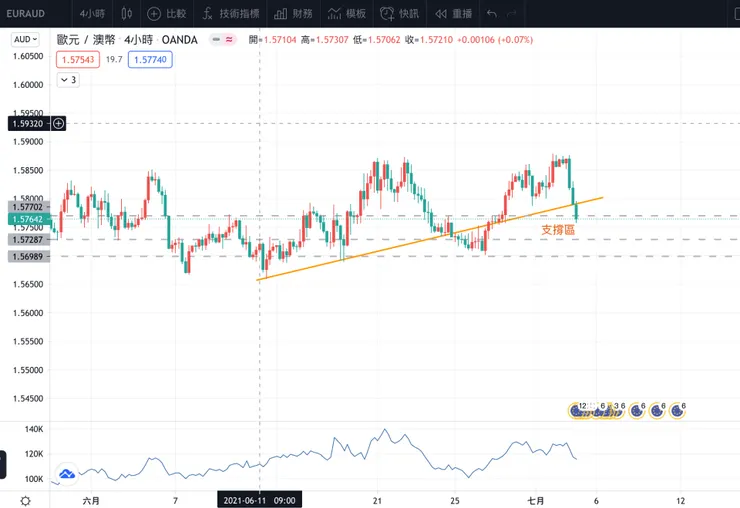Click the last economic event marker
The width and height of the screenshot is (740, 508).
pos(678,411)
